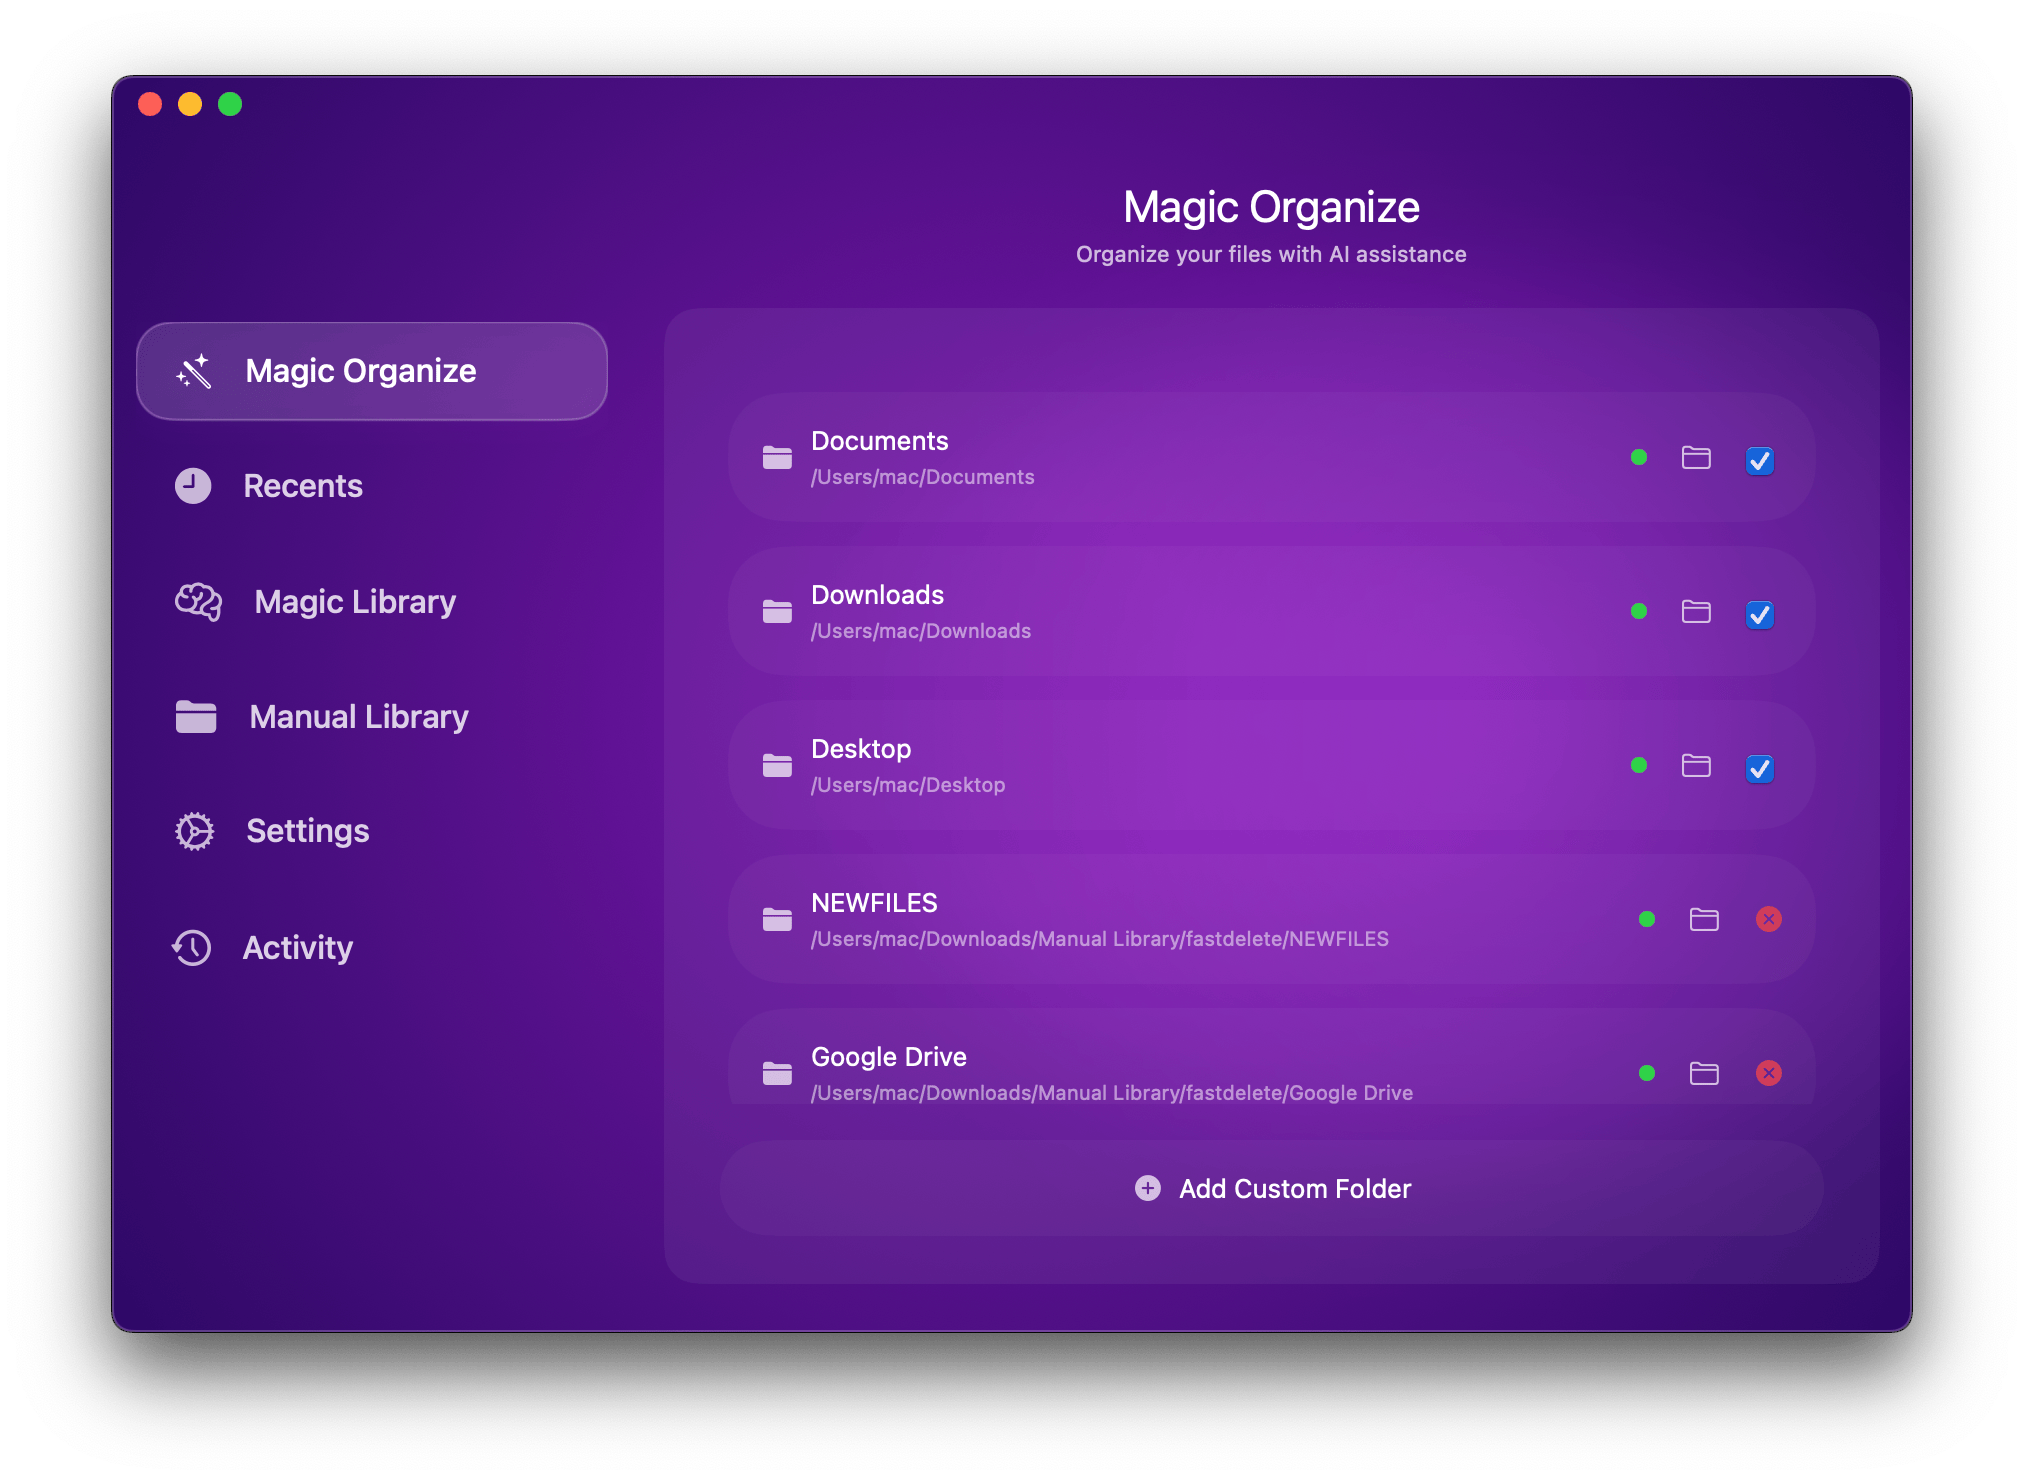
Task: Click the Downloads folder name
Action: click(878, 595)
